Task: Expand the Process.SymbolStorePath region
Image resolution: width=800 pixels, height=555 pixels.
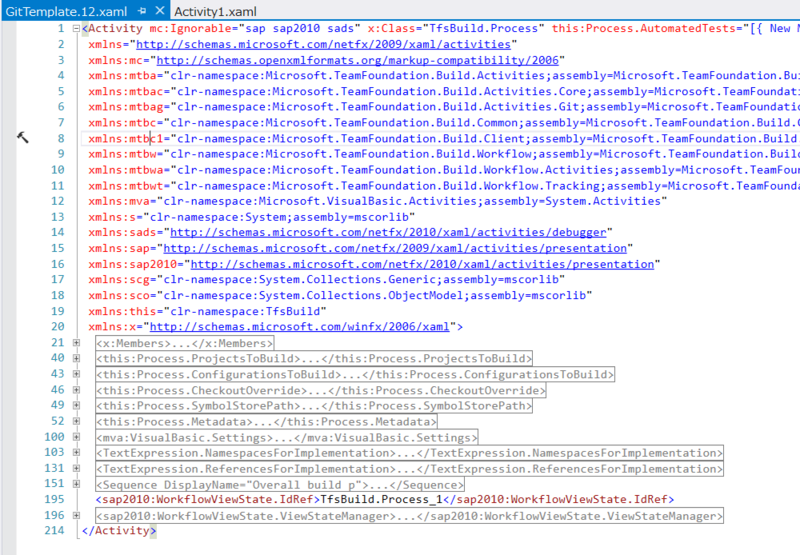Action: click(x=76, y=406)
